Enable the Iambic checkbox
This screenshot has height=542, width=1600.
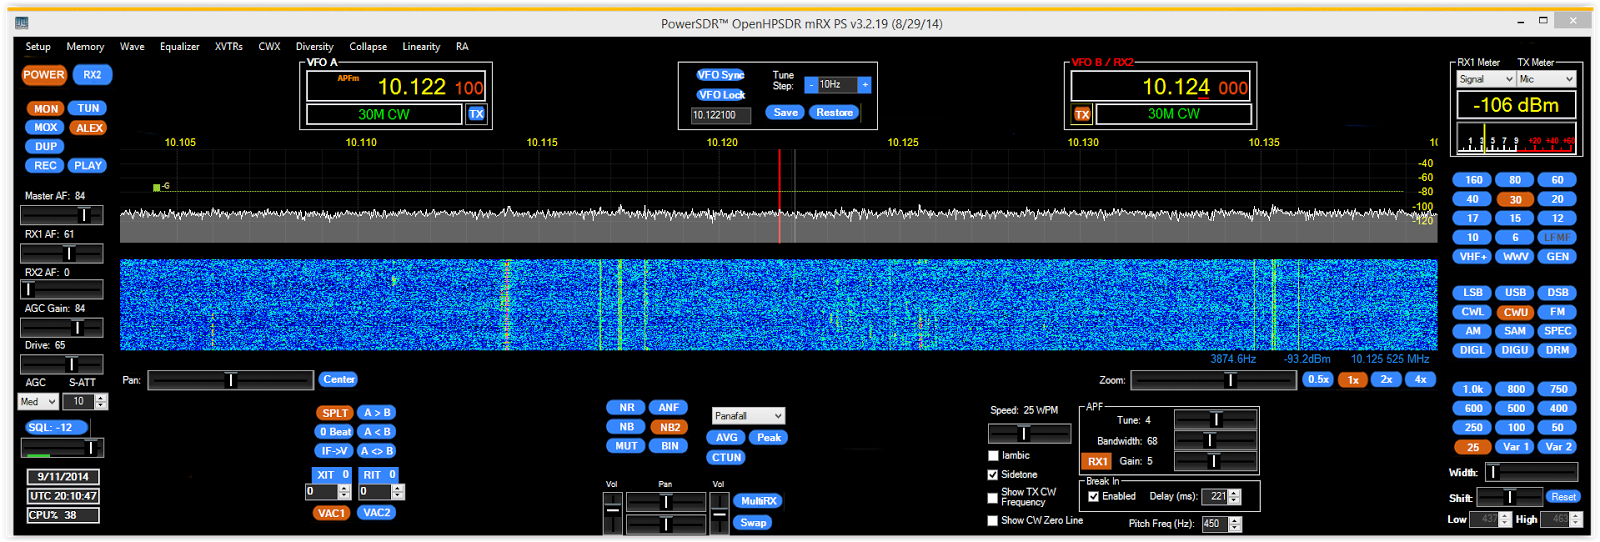point(993,456)
